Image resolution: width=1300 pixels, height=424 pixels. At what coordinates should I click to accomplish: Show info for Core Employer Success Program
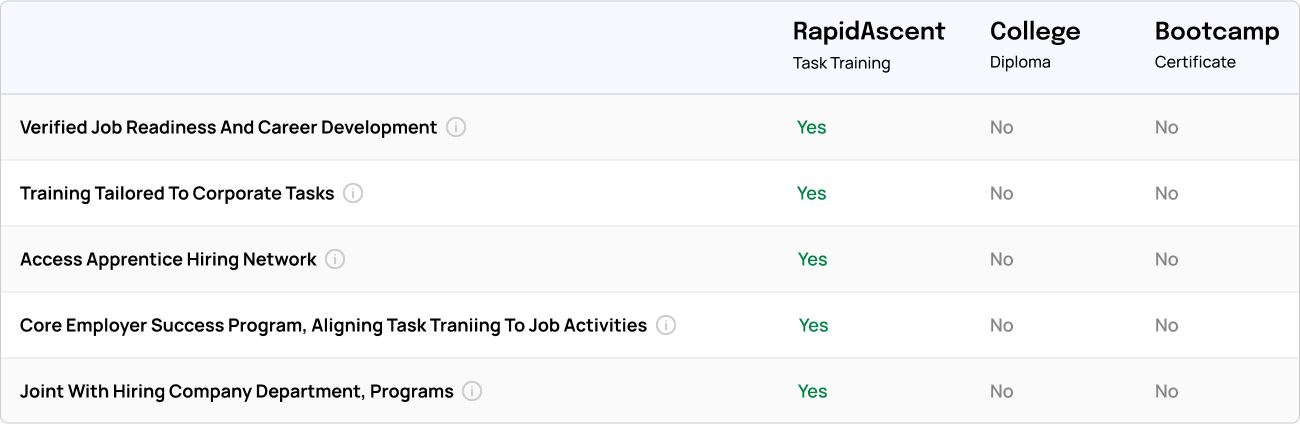tap(666, 325)
